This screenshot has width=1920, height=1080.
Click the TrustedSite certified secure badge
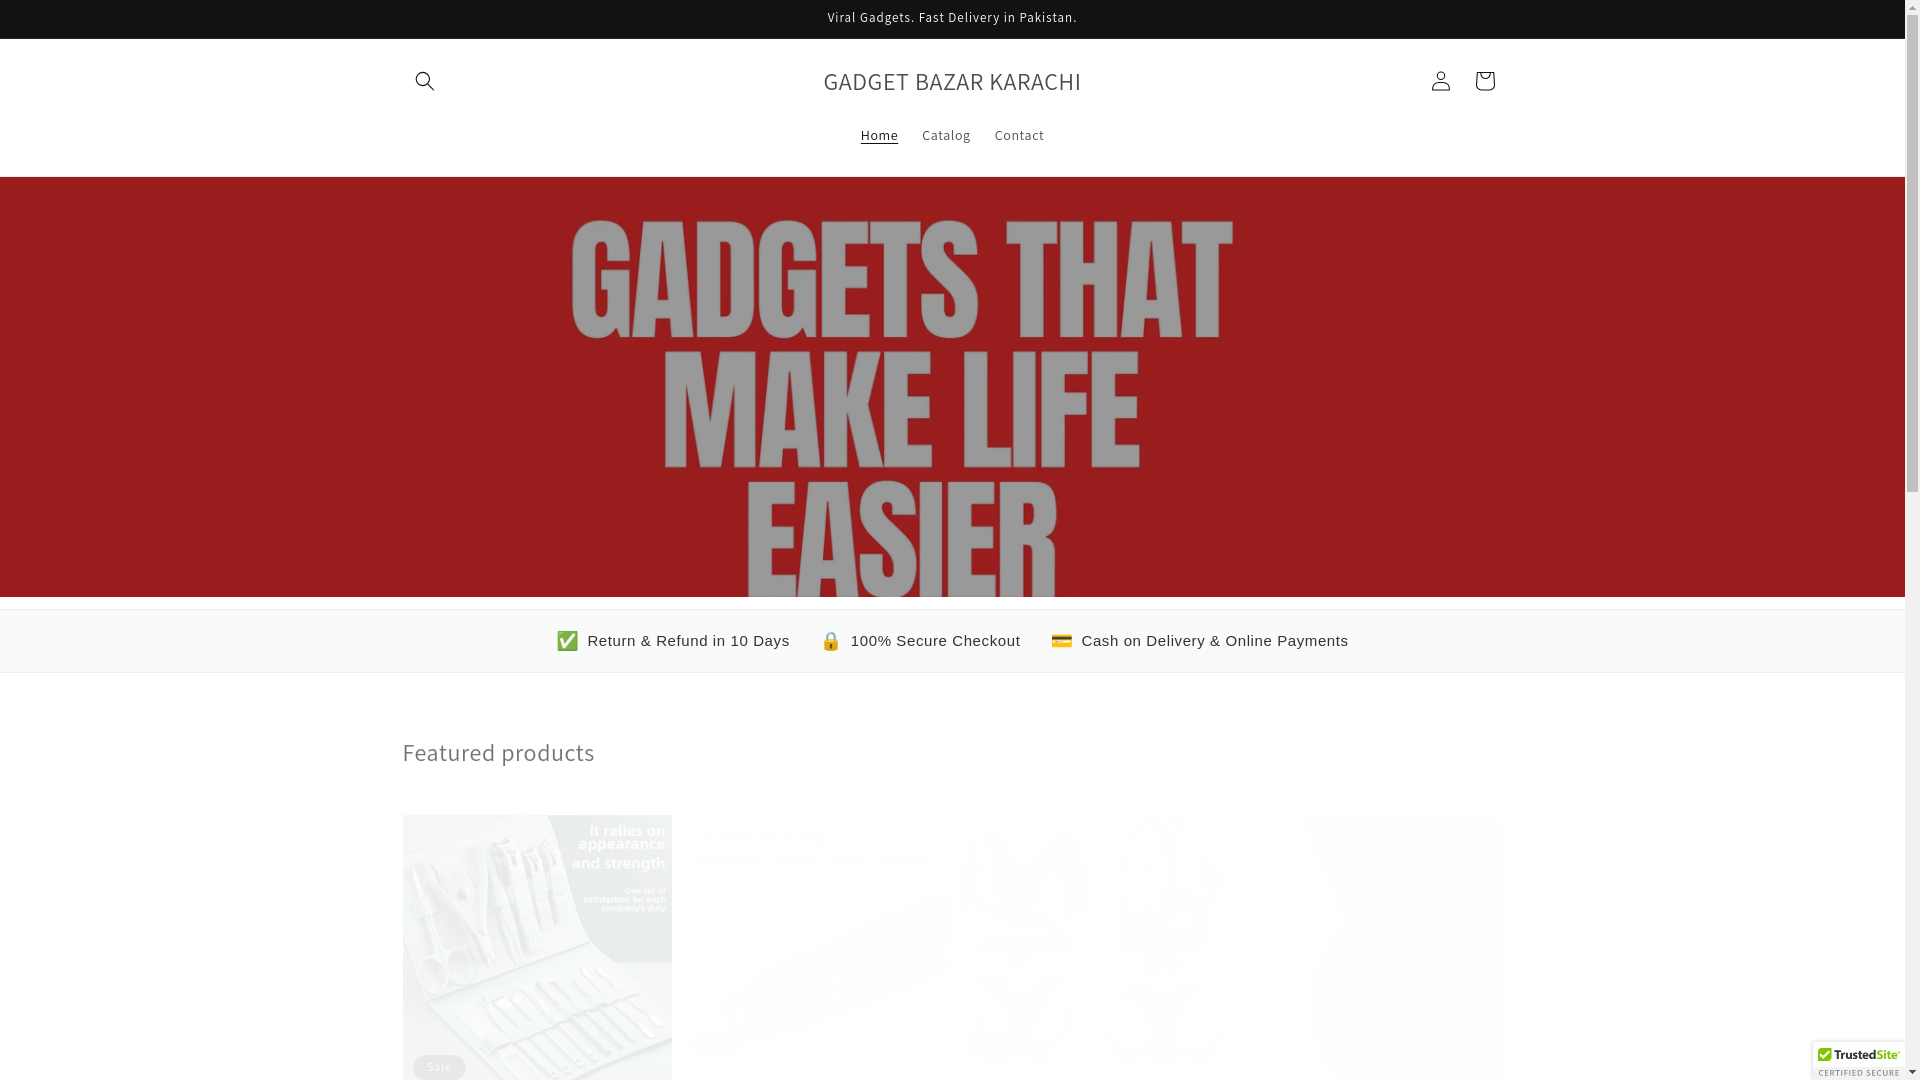[1858, 1062]
